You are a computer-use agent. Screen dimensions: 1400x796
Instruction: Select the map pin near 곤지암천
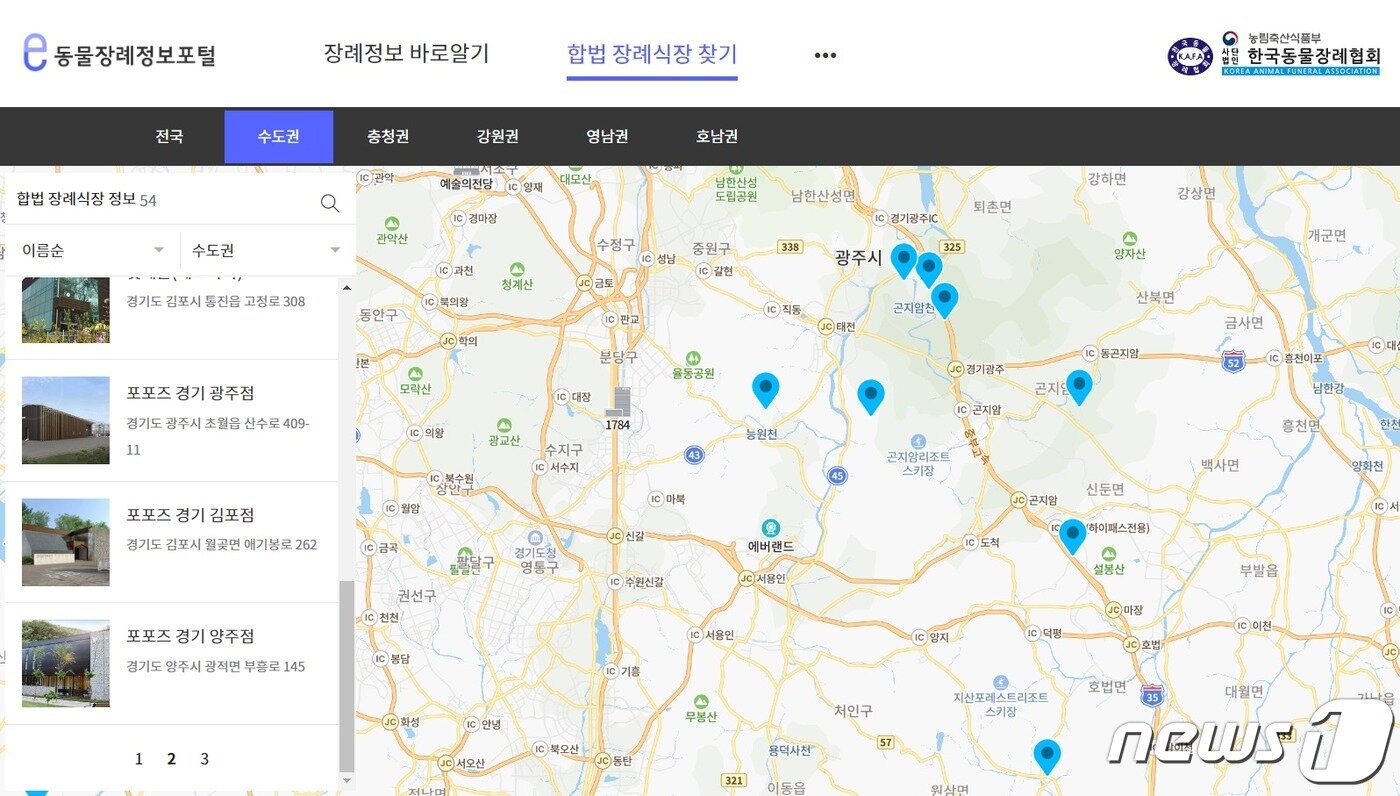coord(945,297)
